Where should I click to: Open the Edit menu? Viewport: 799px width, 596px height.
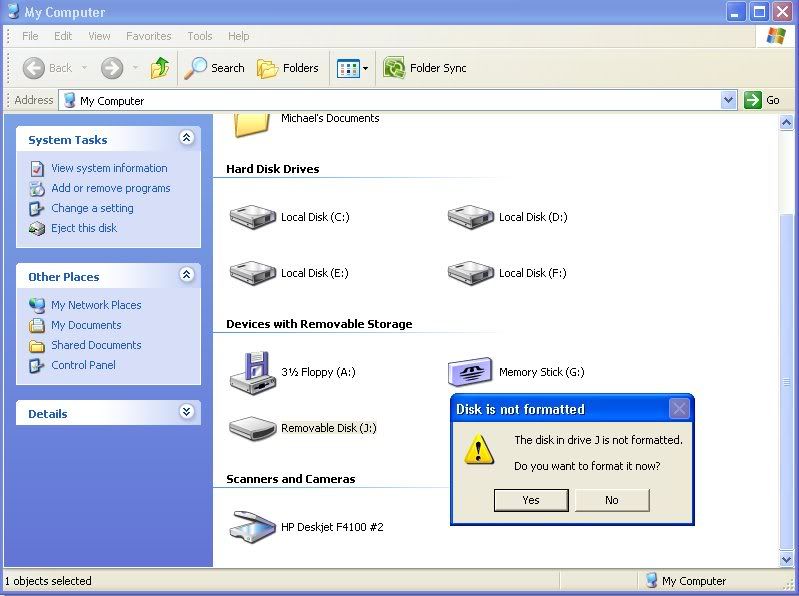click(x=63, y=36)
